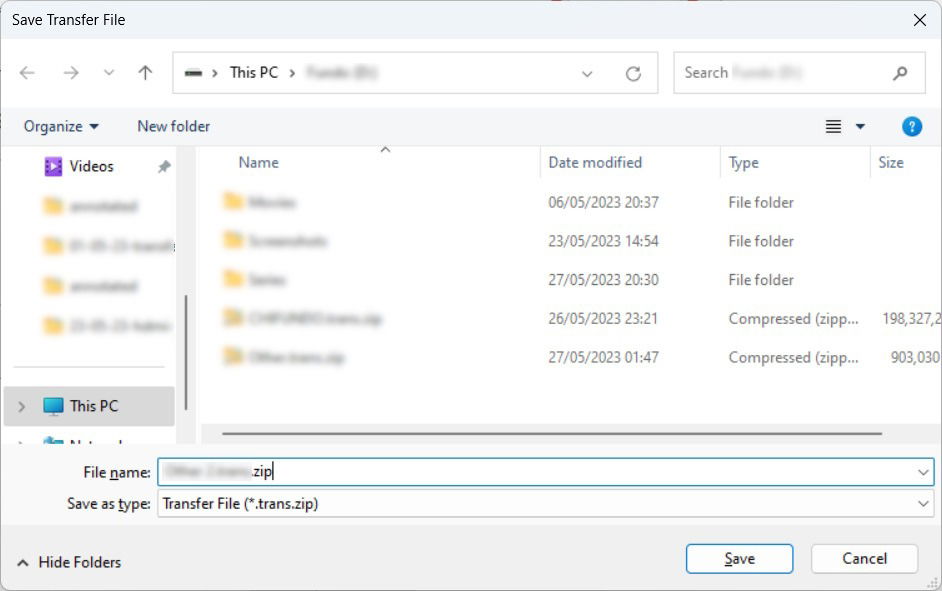Image resolution: width=942 pixels, height=591 pixels.
Task: Open Videos in the navigation pane
Action: pyautogui.click(x=91, y=166)
